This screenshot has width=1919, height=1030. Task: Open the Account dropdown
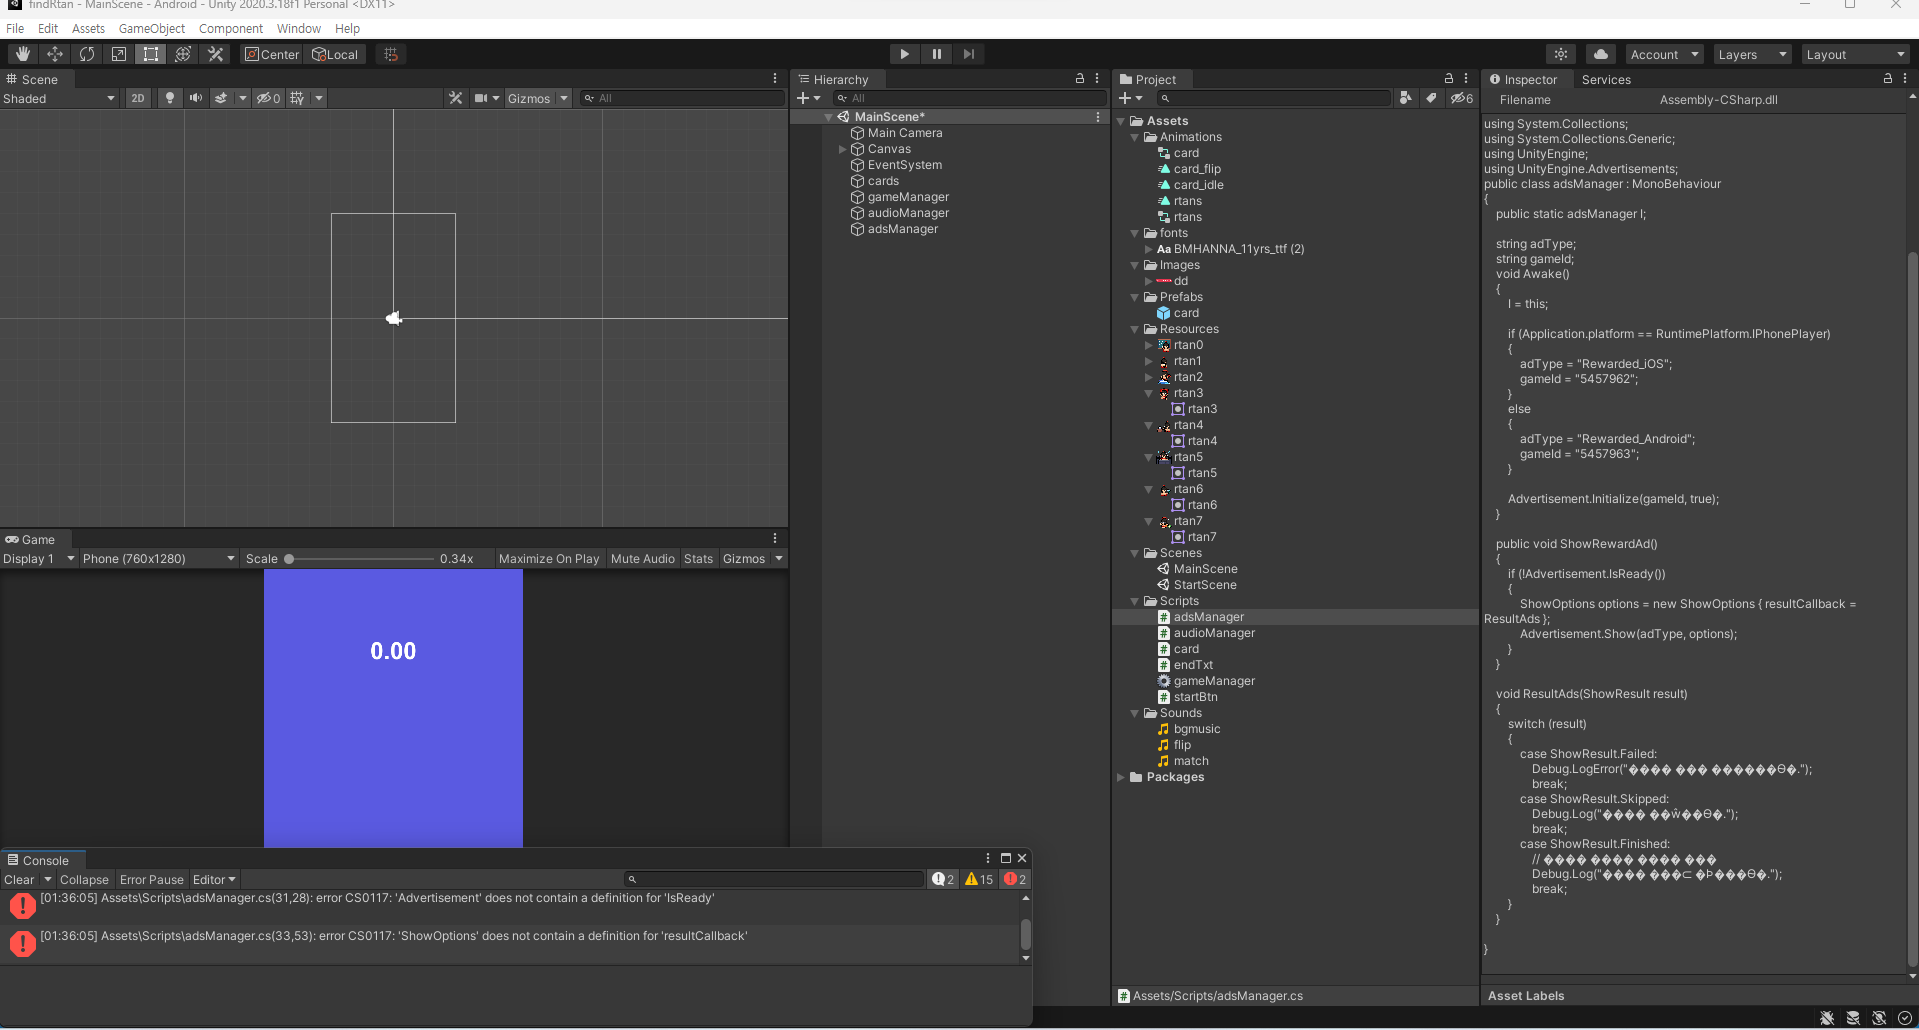pyautogui.click(x=1664, y=54)
